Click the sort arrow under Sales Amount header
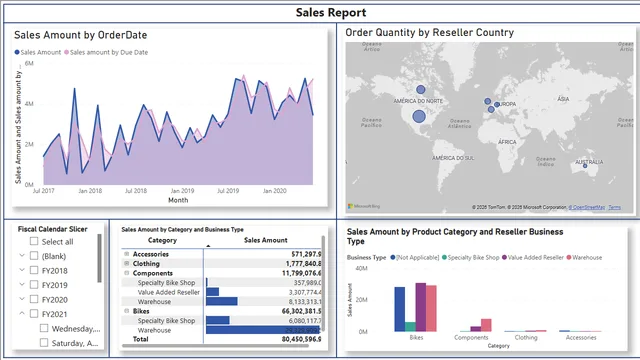This screenshot has width=640, height=360. 208,246
